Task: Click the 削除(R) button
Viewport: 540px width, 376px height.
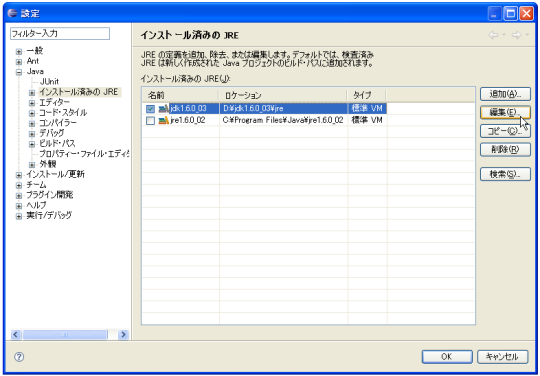Action: click(x=505, y=149)
